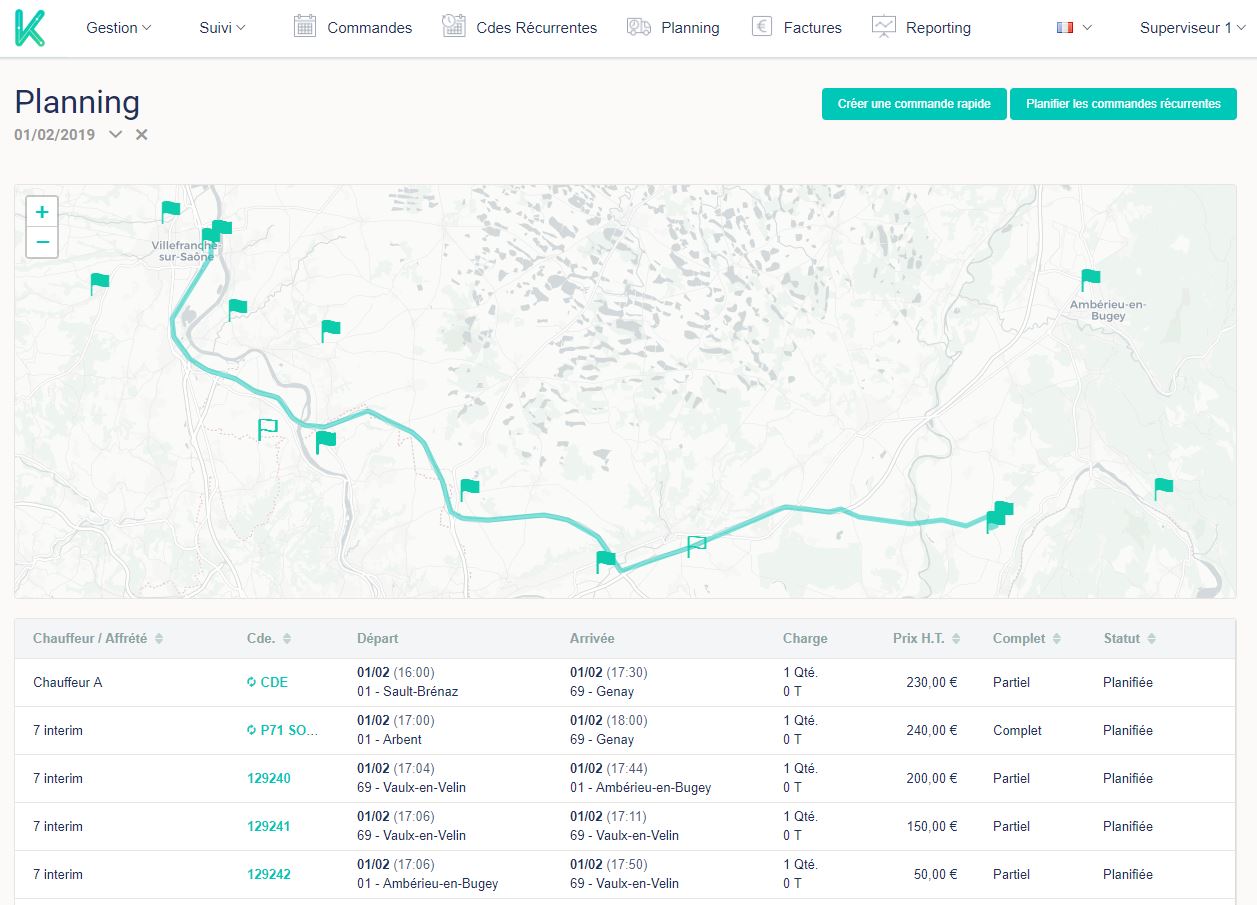Click the recurring icon beside CDE order

(x=251, y=682)
